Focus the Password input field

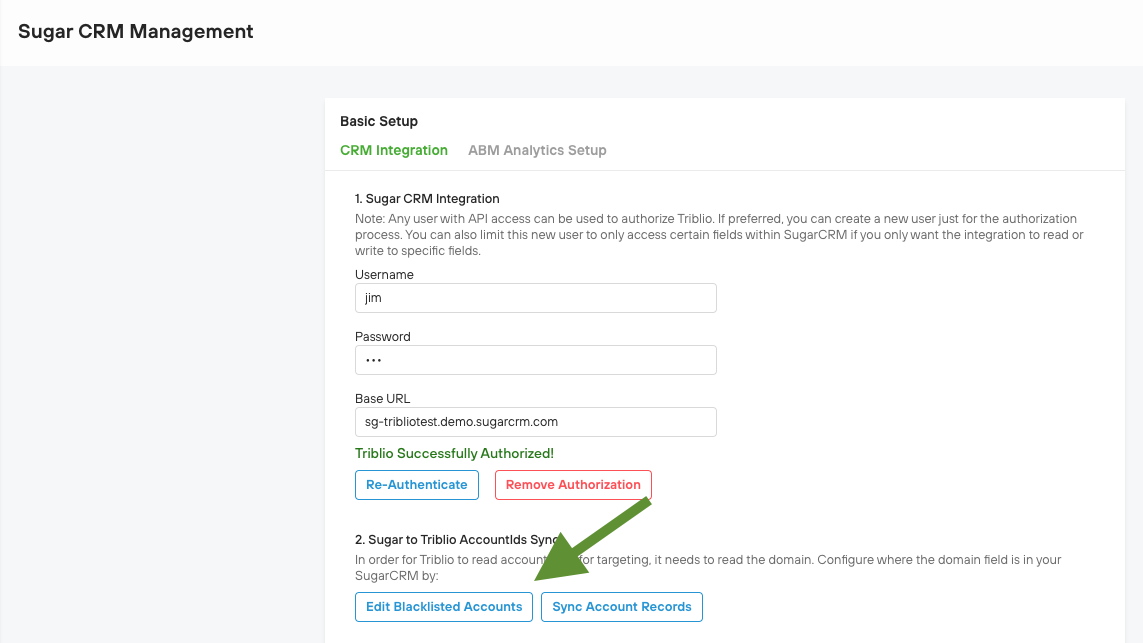coord(536,360)
